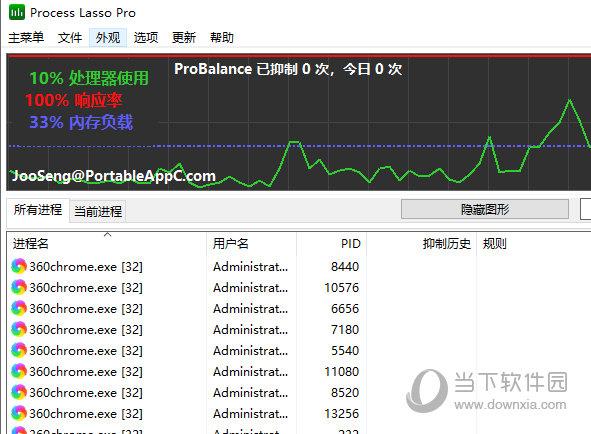Viewport: 591px width, 434px height.
Task: Switch to the 所有进程 tab
Action: coord(38,210)
